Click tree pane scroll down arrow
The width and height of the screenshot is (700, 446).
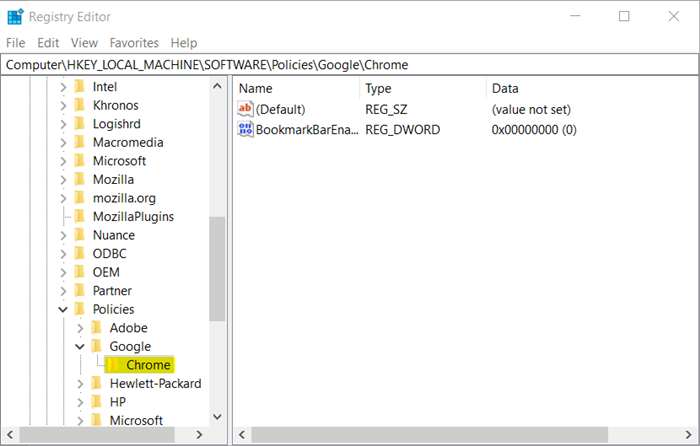pyautogui.click(x=217, y=417)
